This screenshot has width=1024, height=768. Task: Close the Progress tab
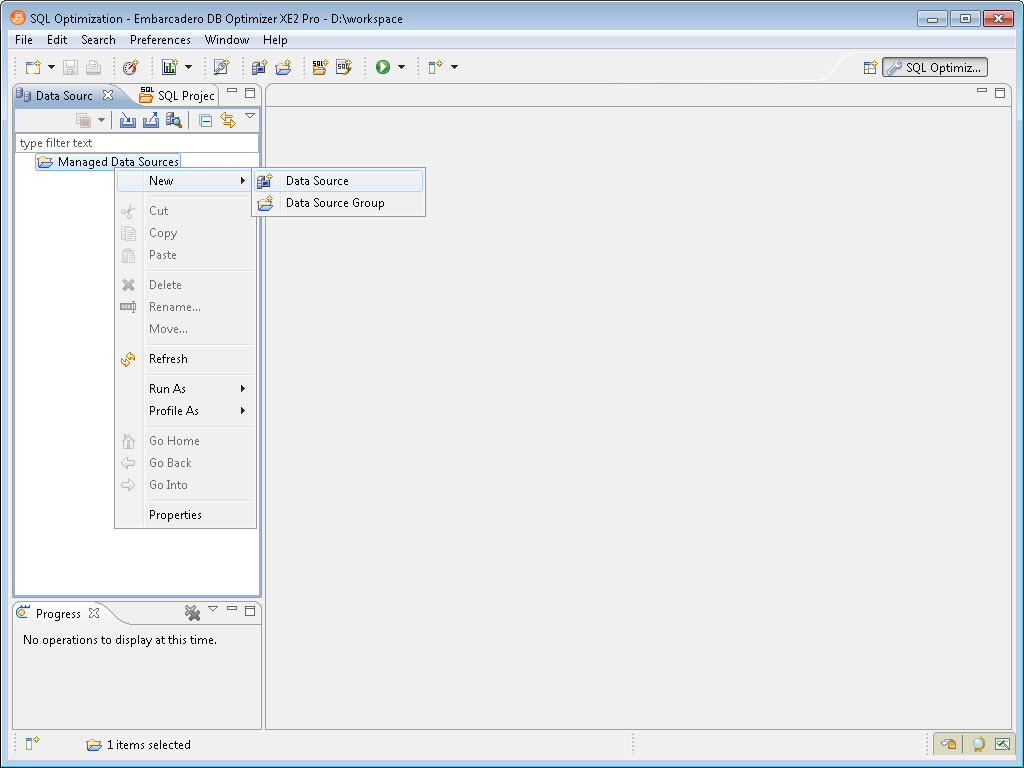point(94,613)
